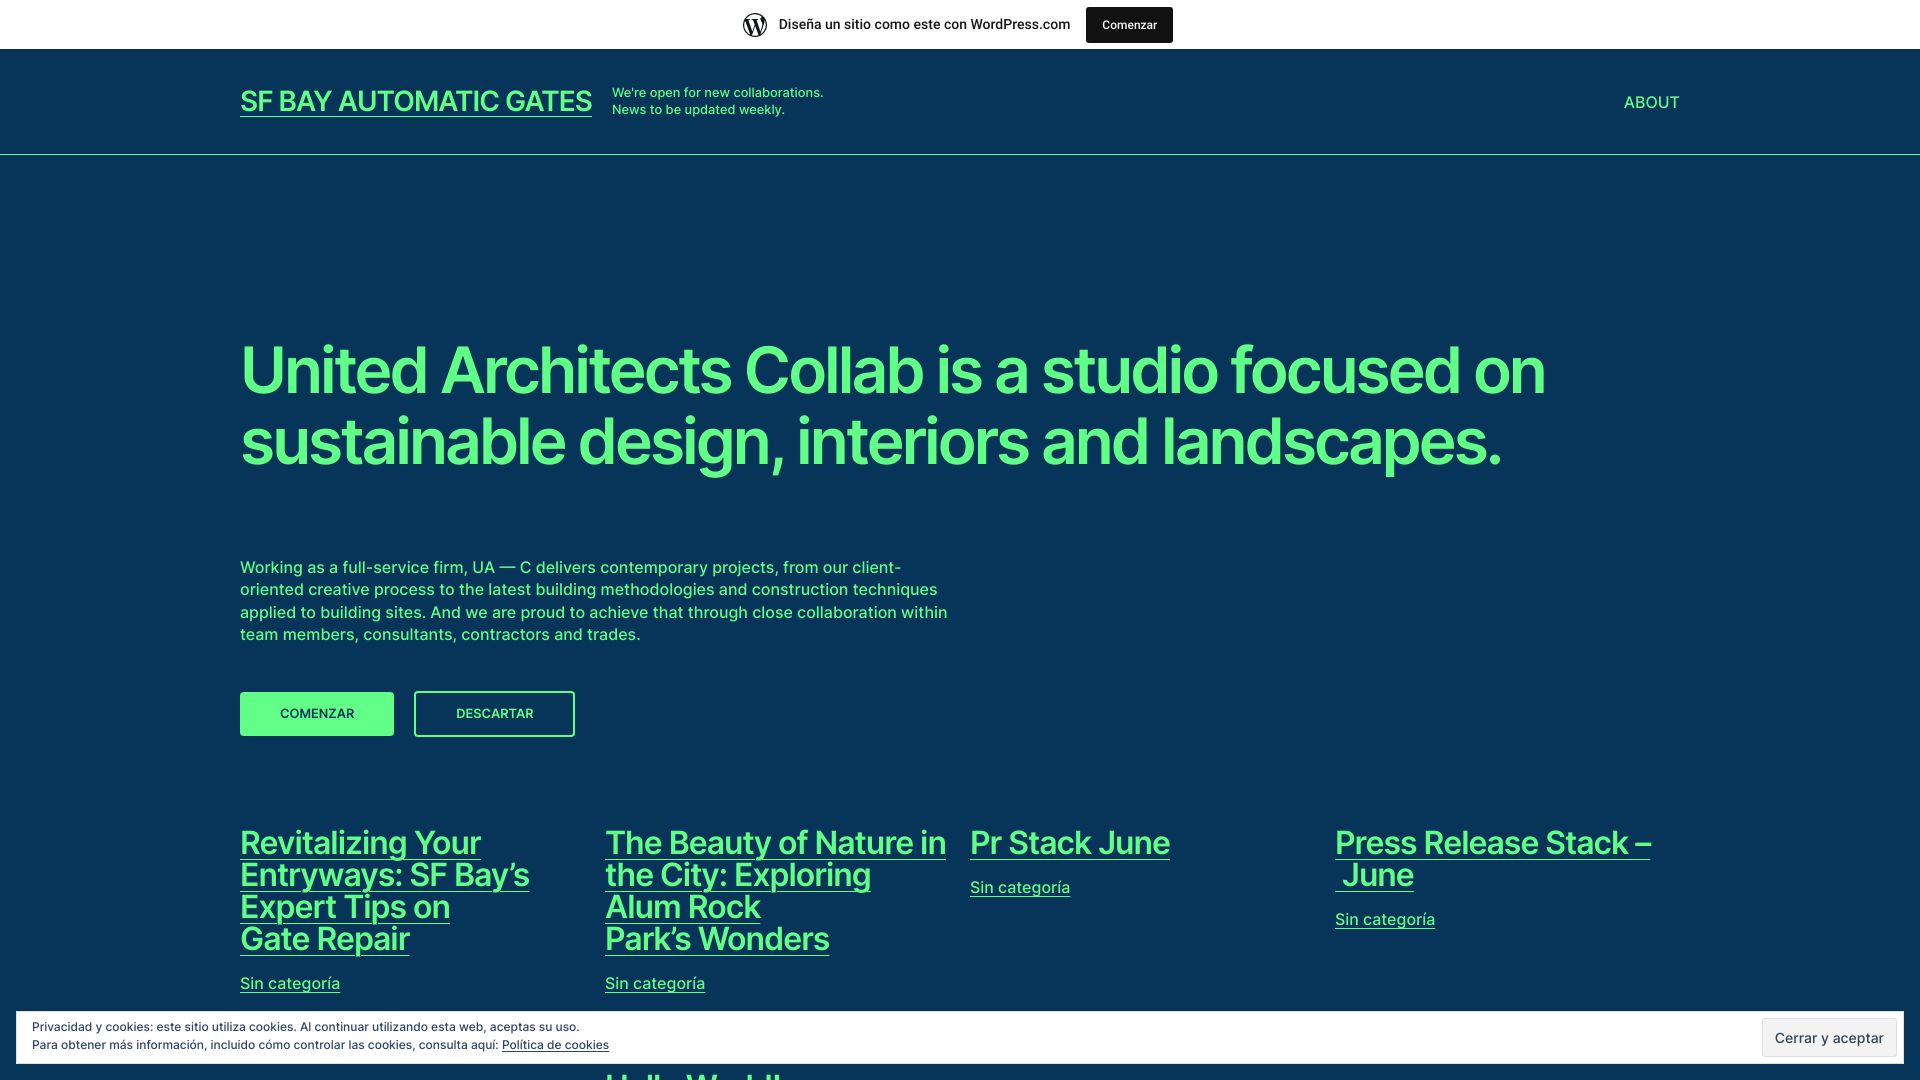Open post Revitalizing Your Entryways Gate Repair
The width and height of the screenshot is (1920, 1080).
[x=385, y=891]
